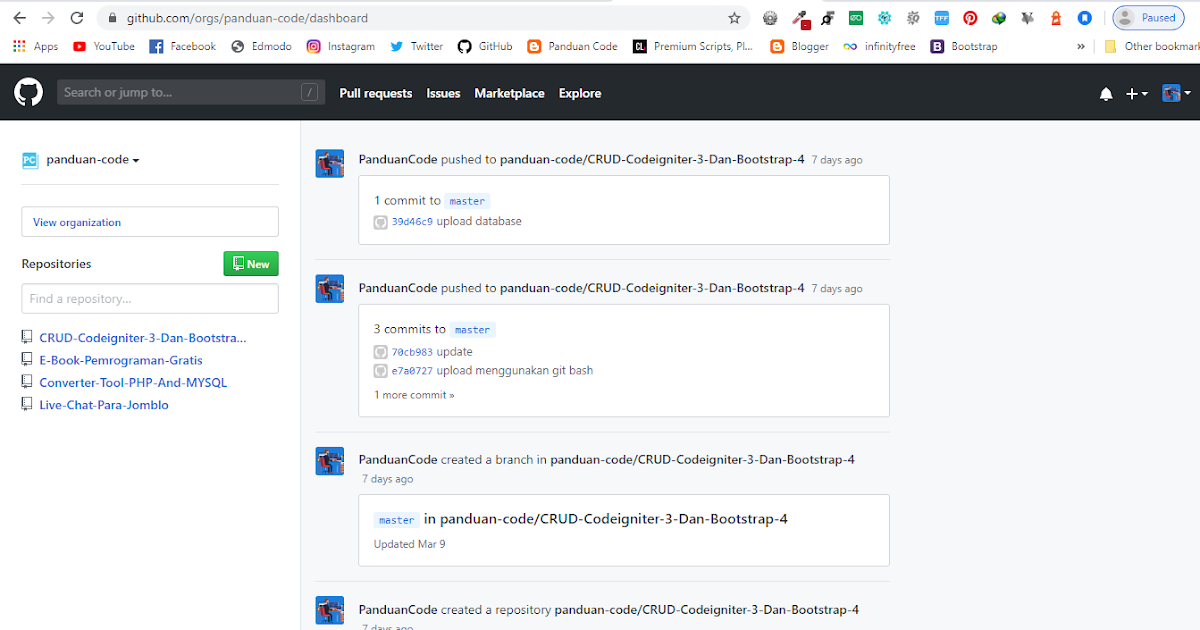Click the panduan-code organization avatar in sidebar
The height and width of the screenshot is (630, 1200).
29,159
